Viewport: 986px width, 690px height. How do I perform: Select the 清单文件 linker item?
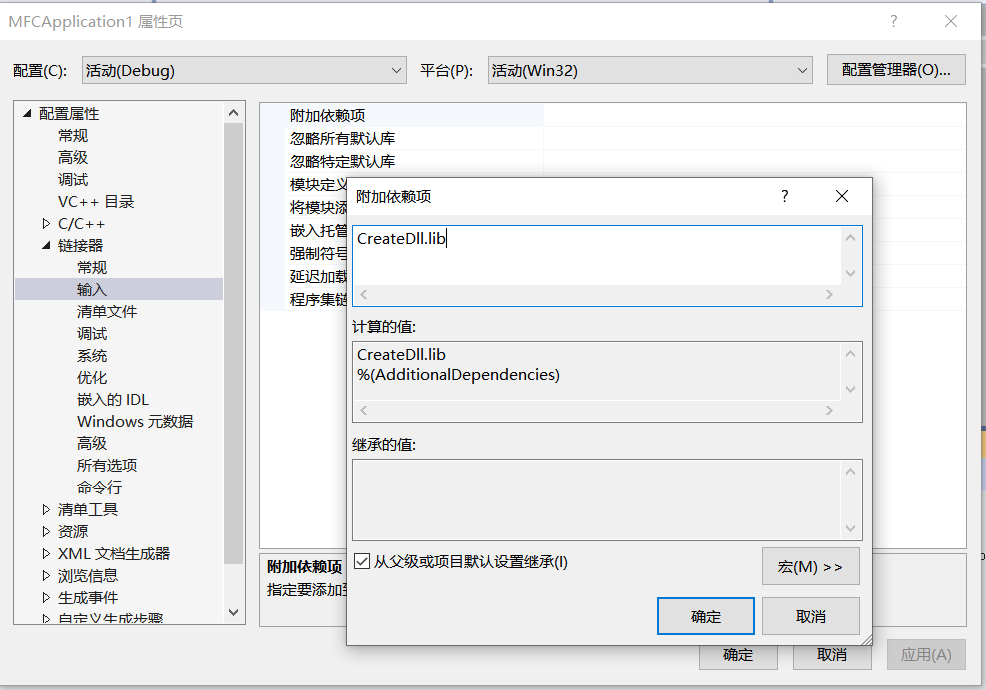click(107, 311)
